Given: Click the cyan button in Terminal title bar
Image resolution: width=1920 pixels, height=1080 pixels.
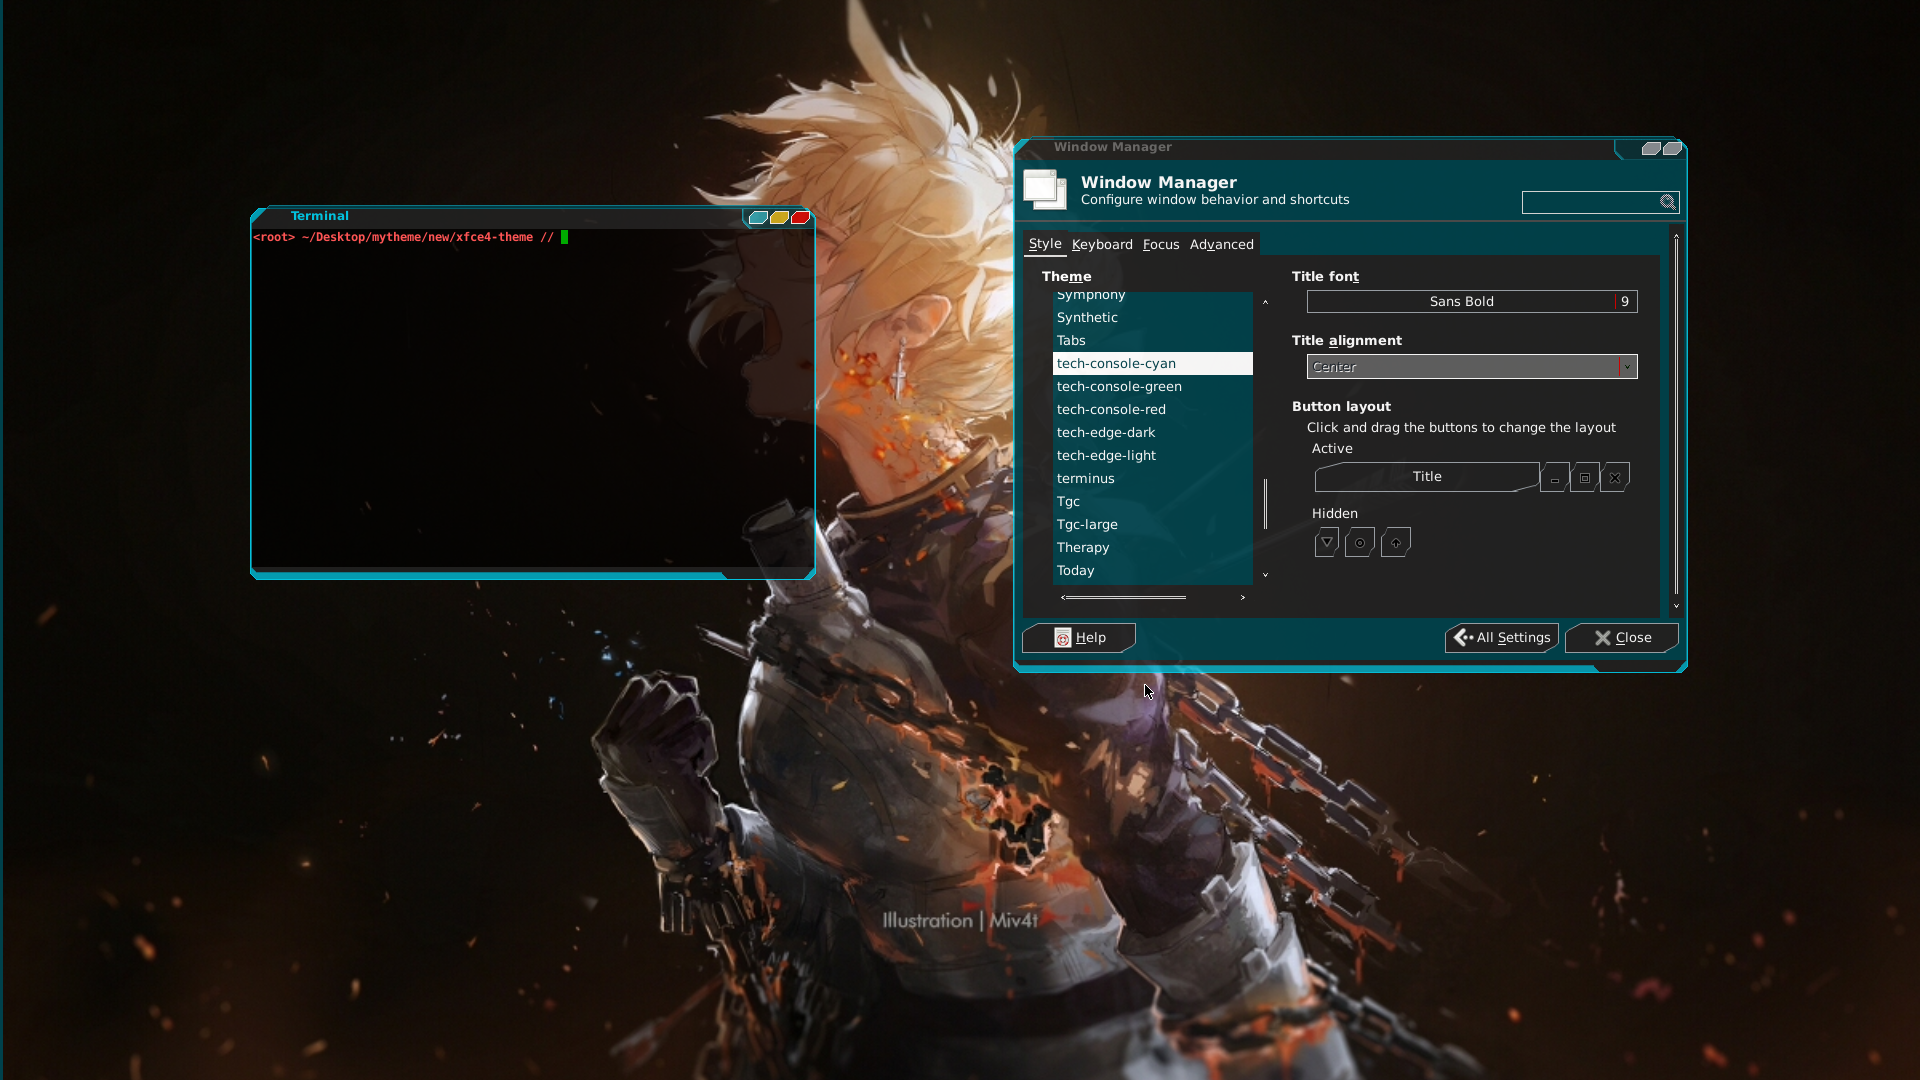Looking at the screenshot, I should tap(758, 218).
